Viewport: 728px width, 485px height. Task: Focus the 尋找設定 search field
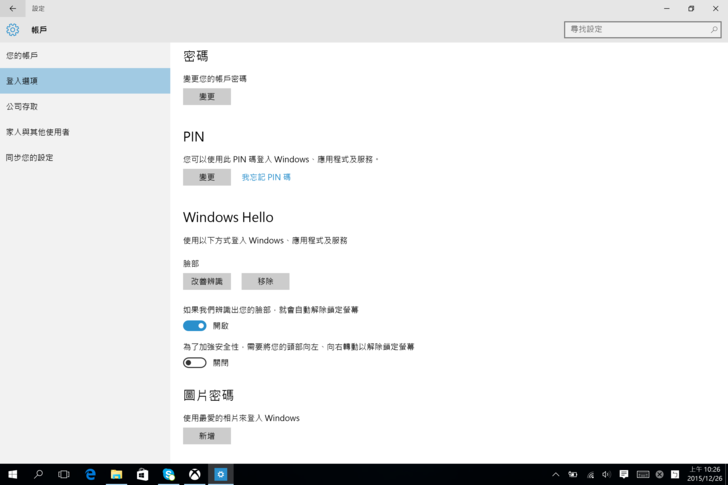pyautogui.click(x=643, y=30)
